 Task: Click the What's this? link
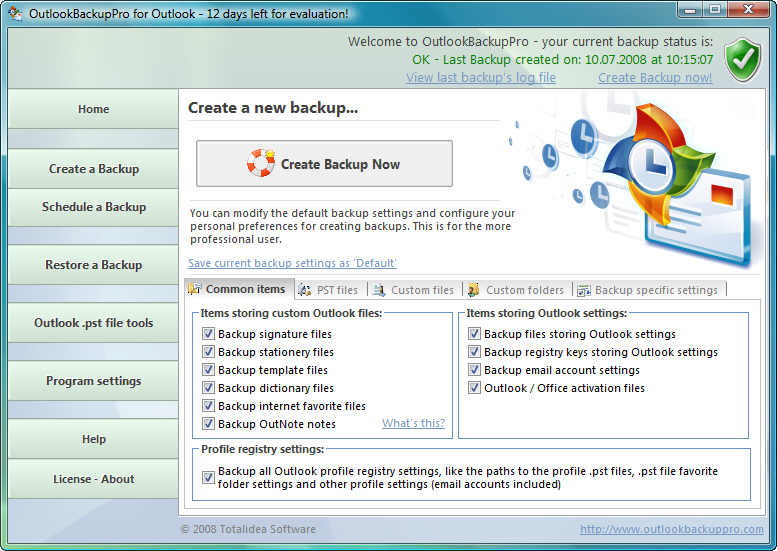[x=413, y=423]
